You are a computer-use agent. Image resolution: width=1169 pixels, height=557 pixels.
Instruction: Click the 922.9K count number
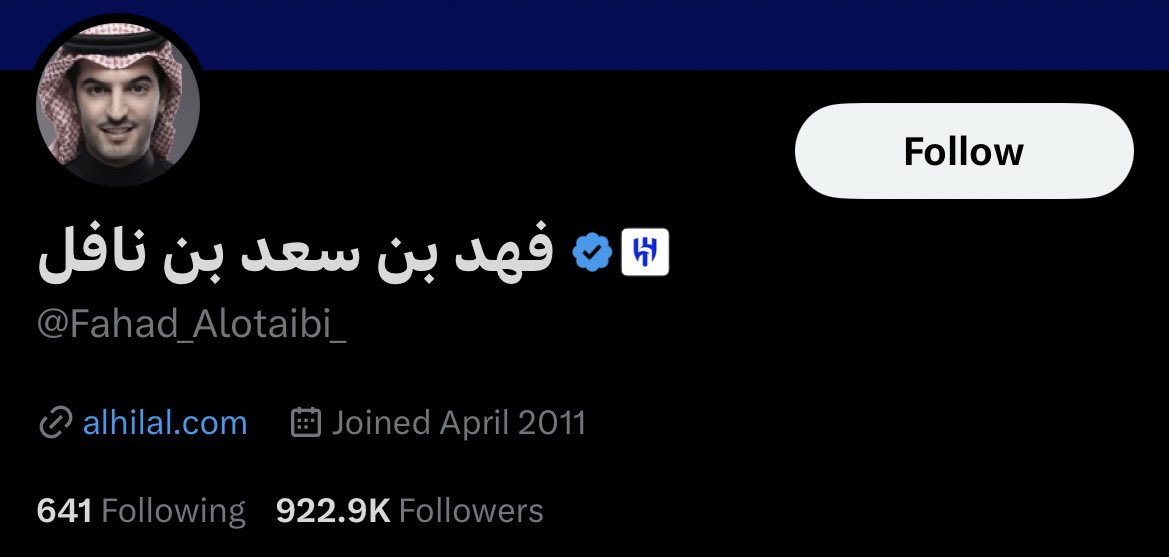coord(333,512)
